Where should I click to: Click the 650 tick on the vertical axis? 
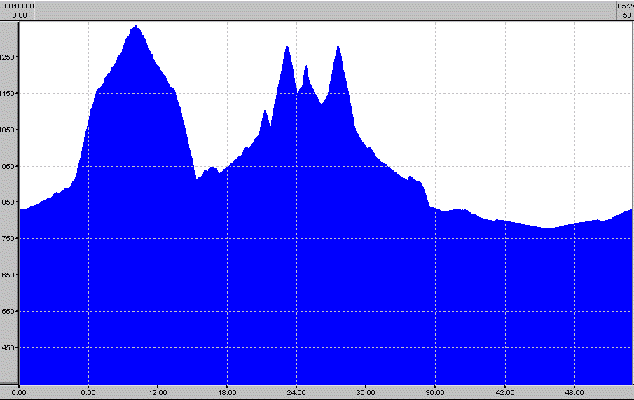[x=9, y=311]
